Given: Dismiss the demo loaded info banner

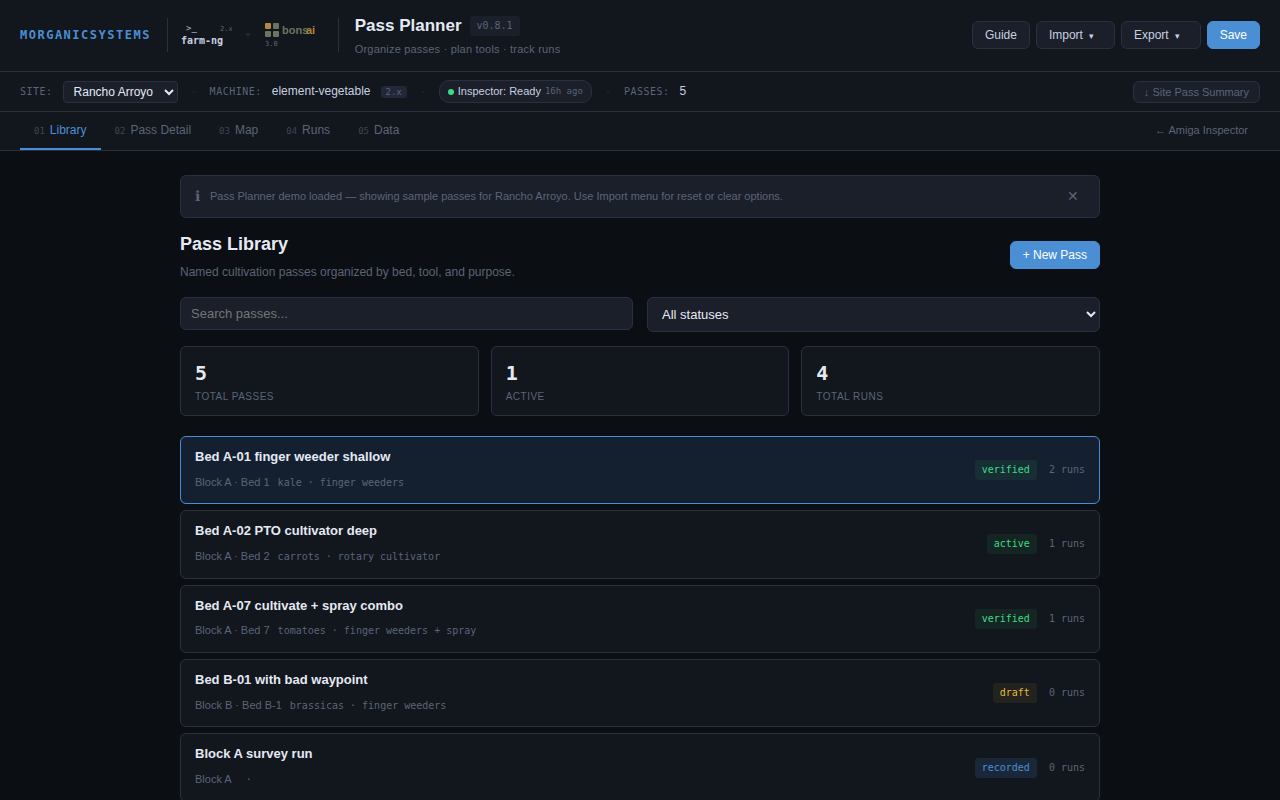Looking at the screenshot, I should click(x=1072, y=196).
